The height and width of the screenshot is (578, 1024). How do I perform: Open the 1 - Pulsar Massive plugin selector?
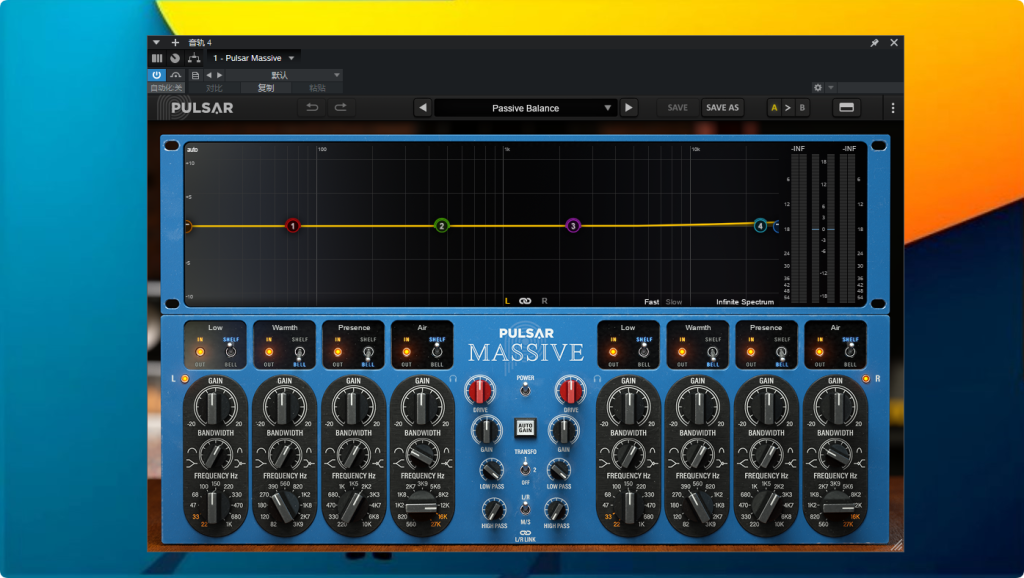pos(254,58)
